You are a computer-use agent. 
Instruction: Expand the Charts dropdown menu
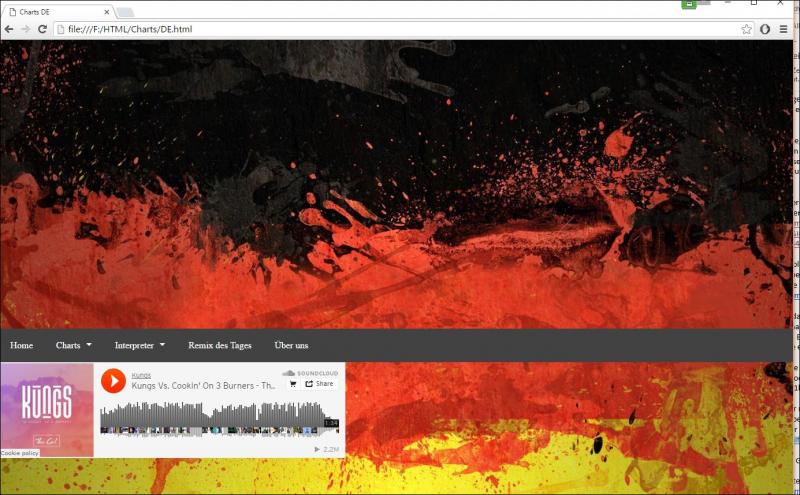pyautogui.click(x=73, y=345)
